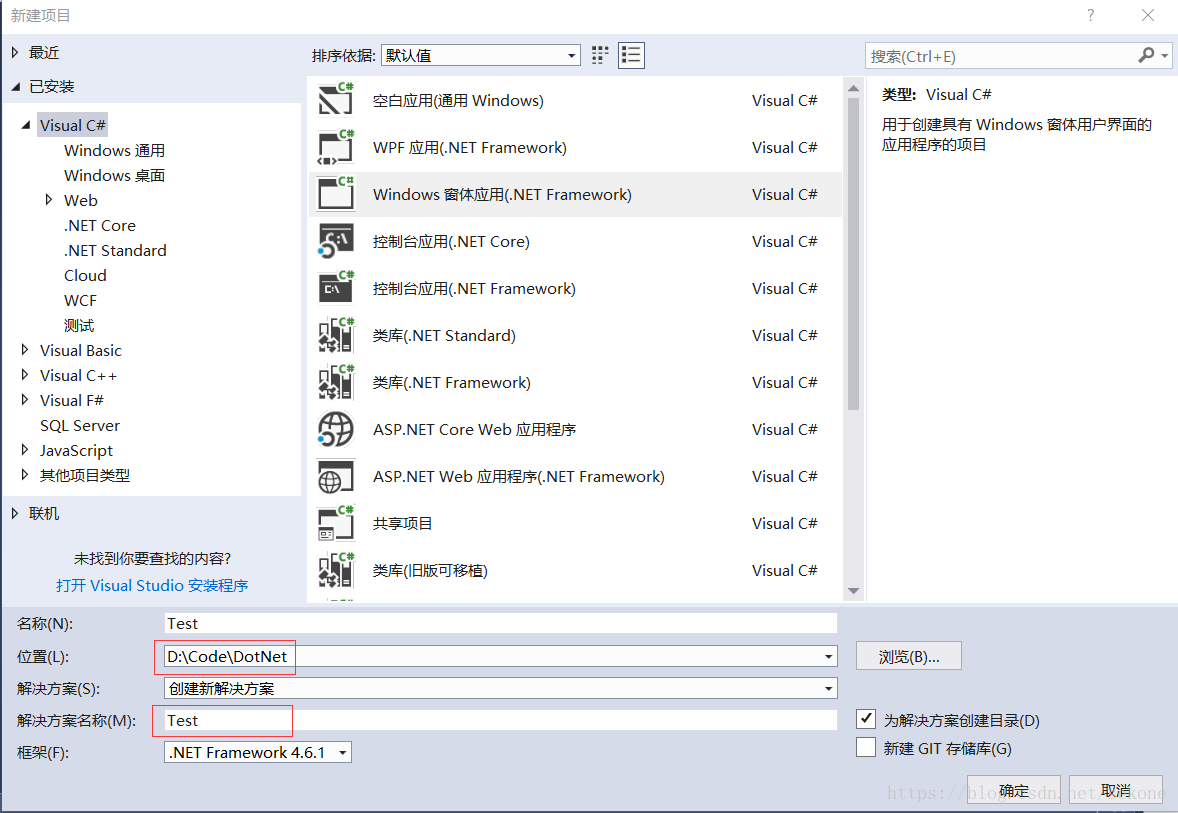
Task: Switch to small icons view
Action: 600,56
